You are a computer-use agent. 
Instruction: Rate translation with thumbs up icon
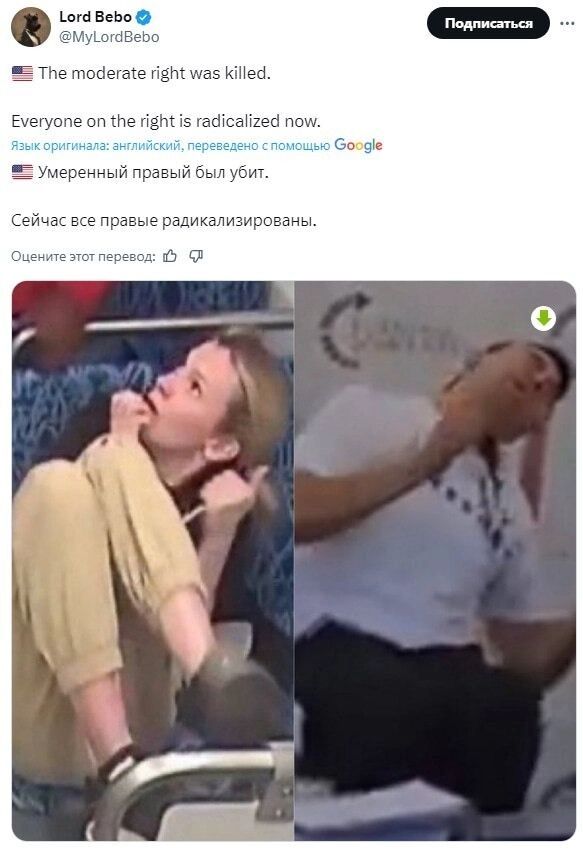click(x=170, y=256)
